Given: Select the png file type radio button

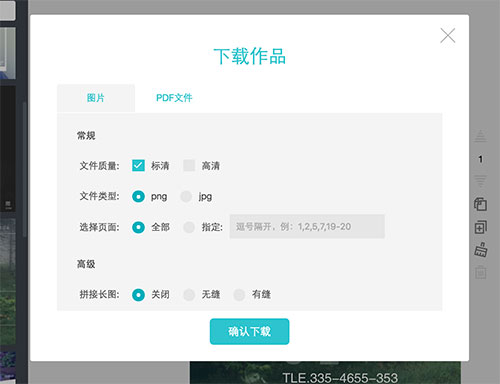Looking at the screenshot, I should pyautogui.click(x=138, y=196).
